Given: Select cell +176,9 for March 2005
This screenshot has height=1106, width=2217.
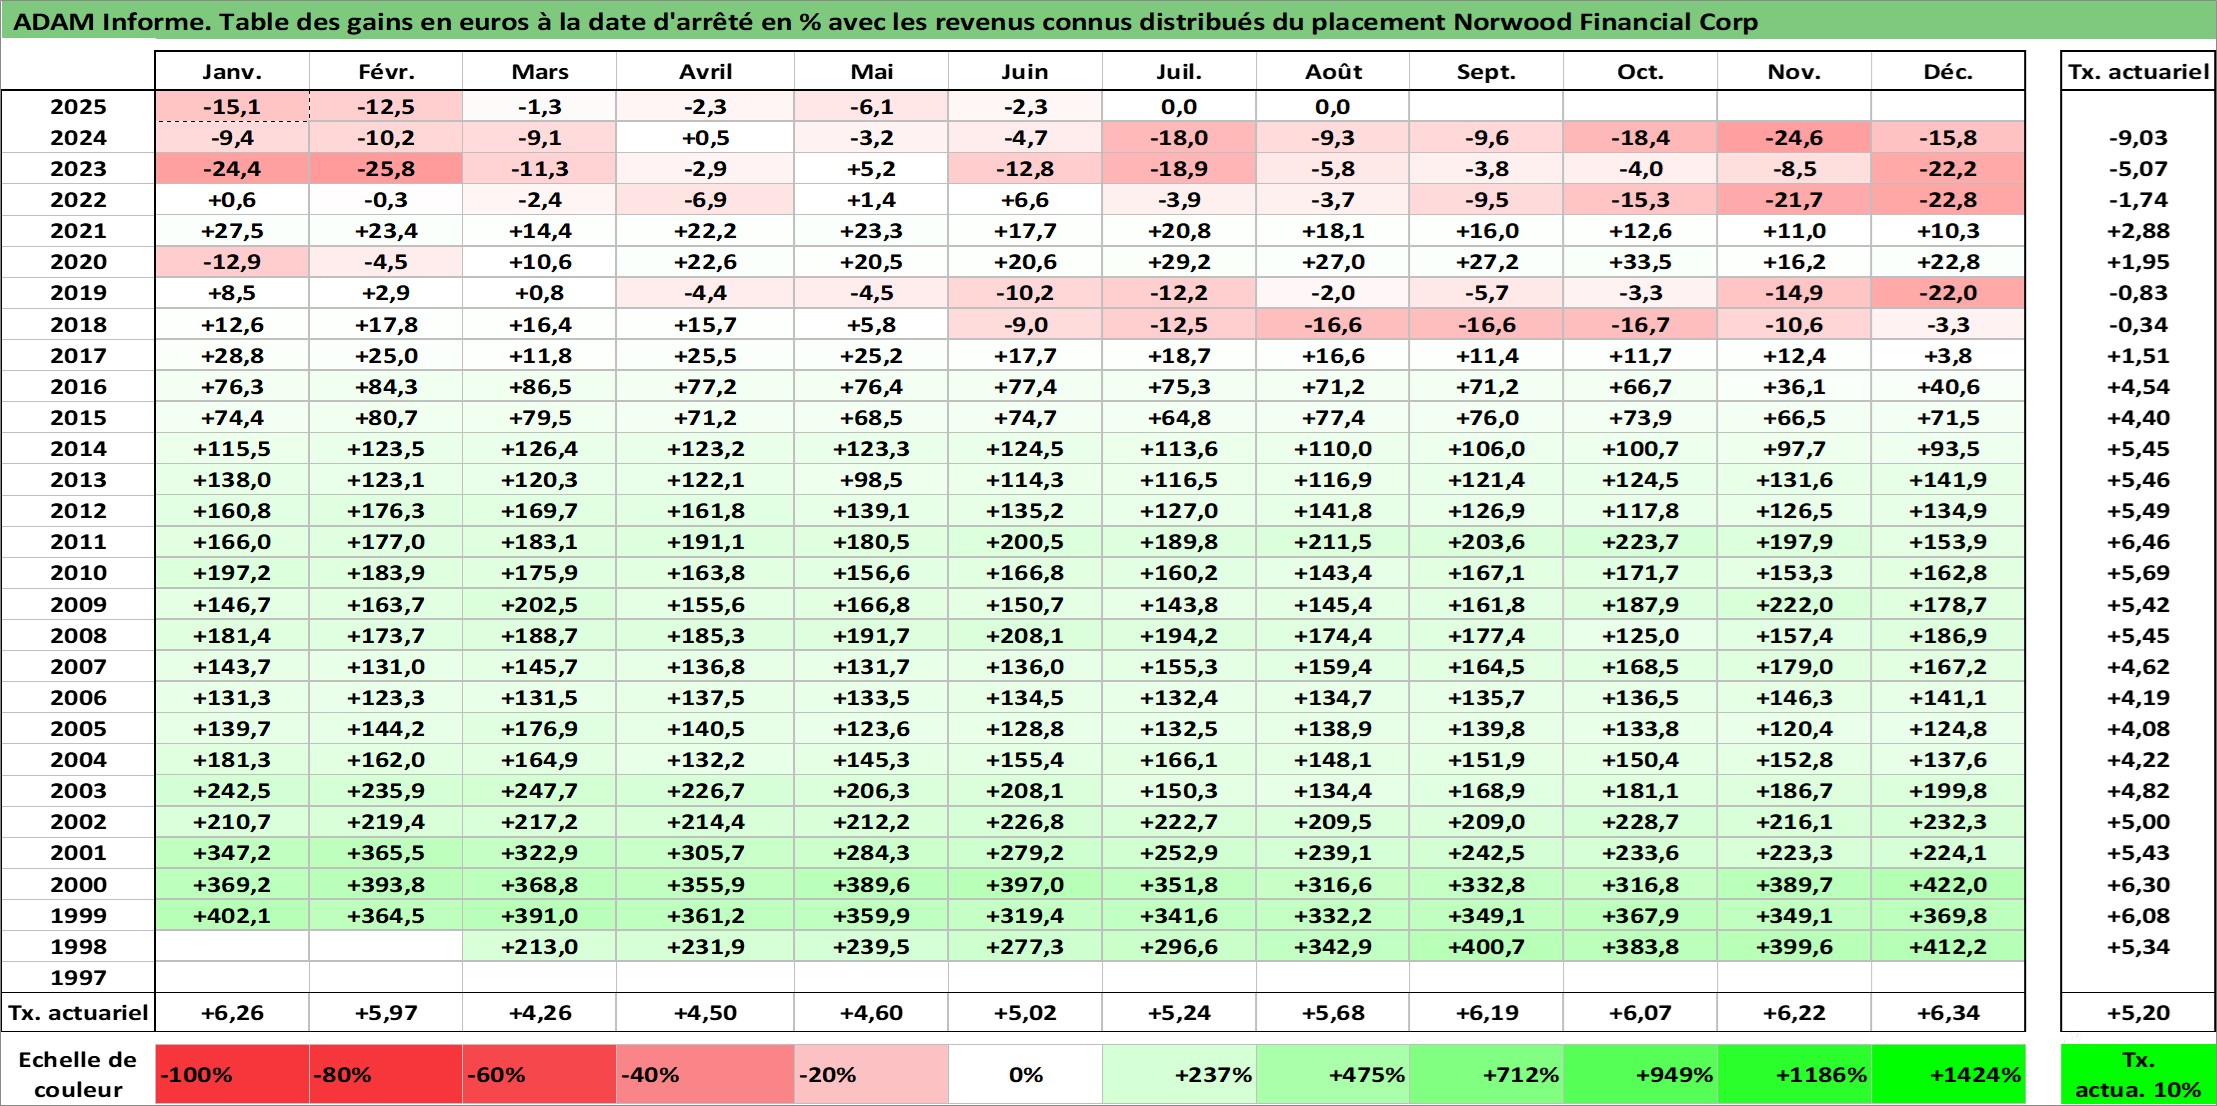Looking at the screenshot, I should tap(539, 728).
